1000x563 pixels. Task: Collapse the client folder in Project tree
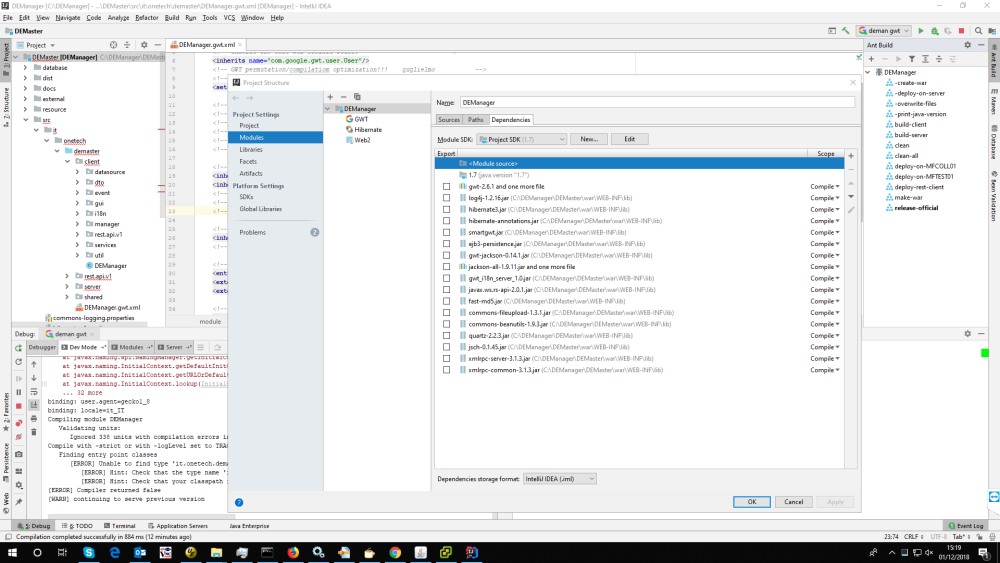click(x=67, y=162)
